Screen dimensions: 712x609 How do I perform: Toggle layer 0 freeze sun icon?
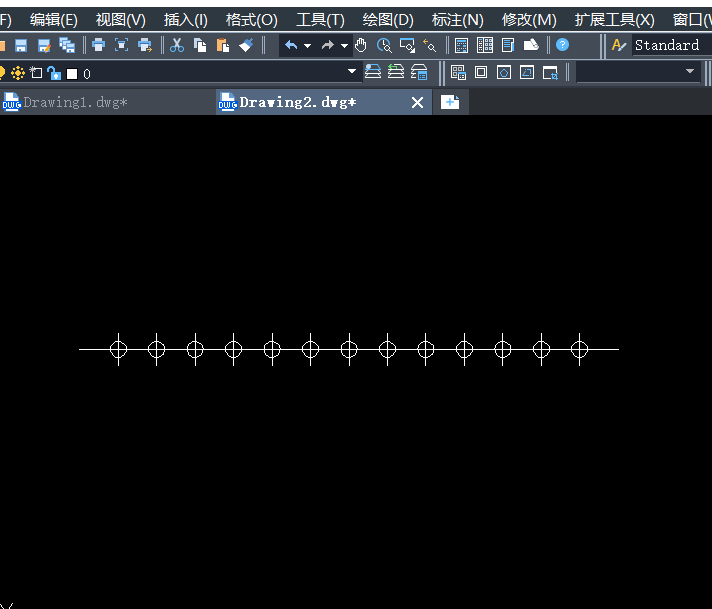point(18,73)
